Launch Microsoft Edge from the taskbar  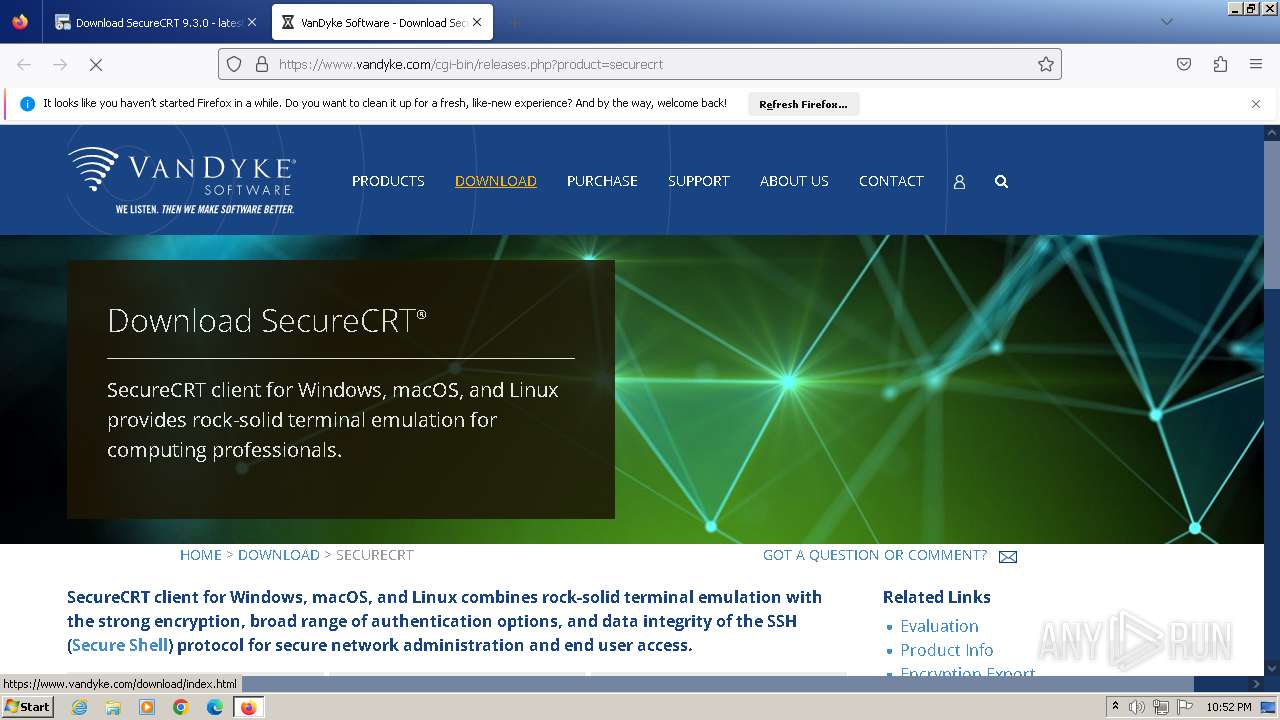coord(215,707)
